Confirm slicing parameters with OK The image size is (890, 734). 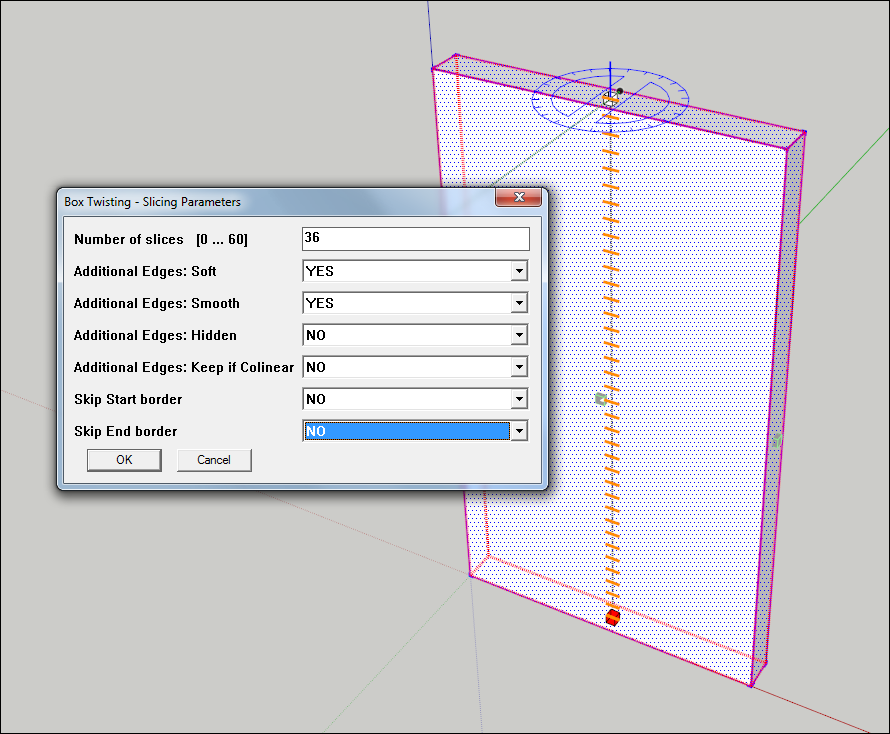click(124, 460)
